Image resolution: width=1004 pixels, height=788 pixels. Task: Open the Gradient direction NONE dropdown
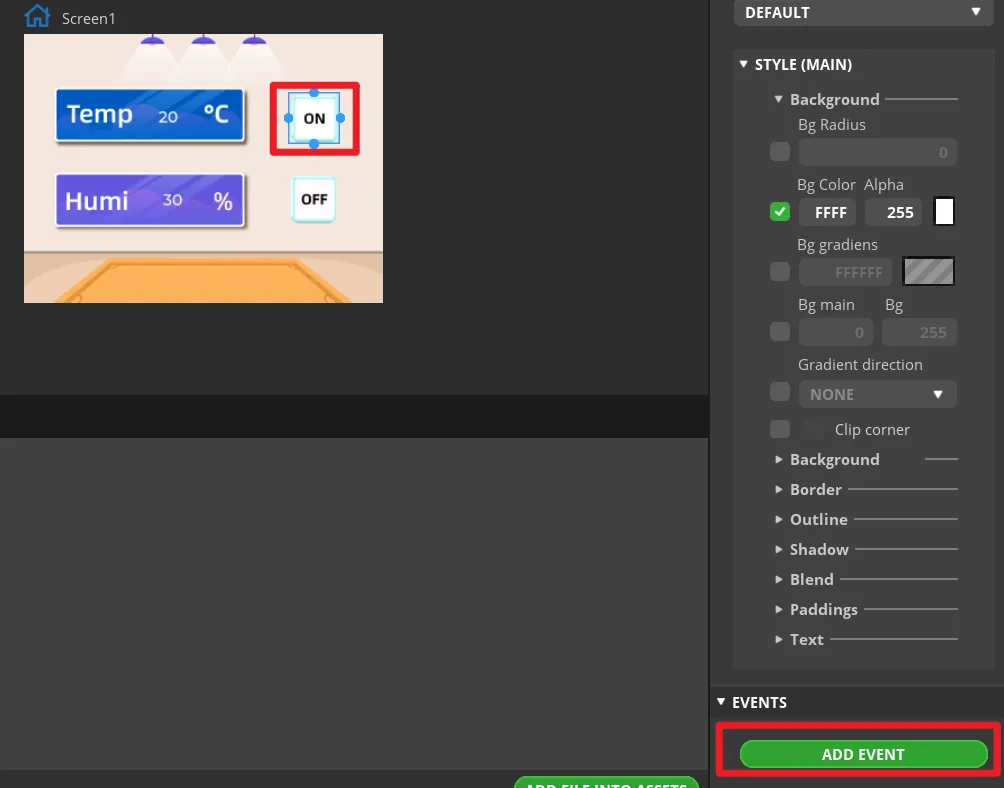[x=877, y=394]
